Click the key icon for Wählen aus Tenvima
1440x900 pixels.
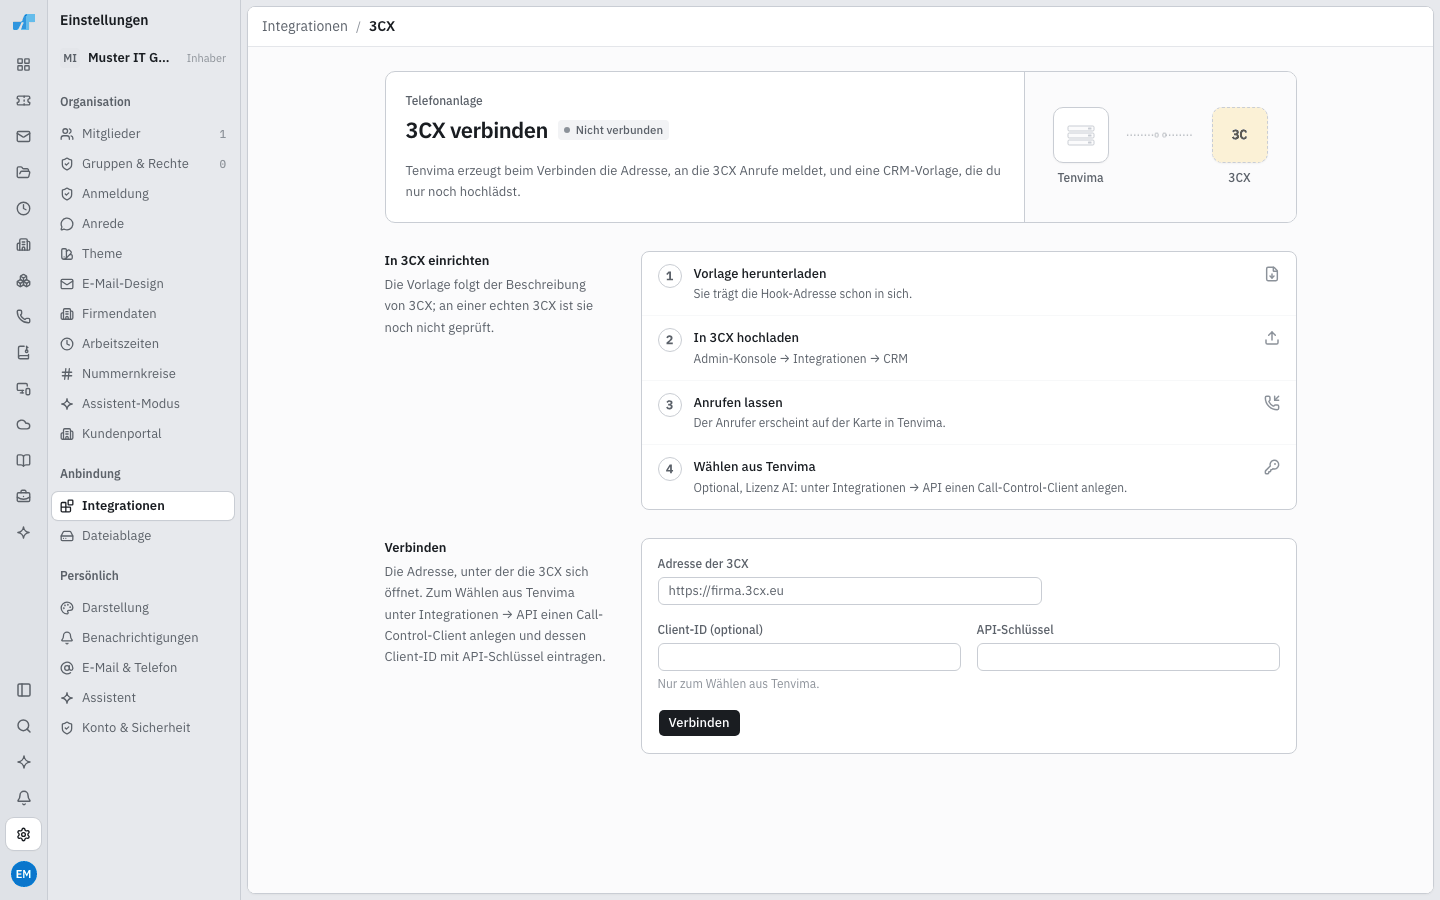(x=1272, y=467)
